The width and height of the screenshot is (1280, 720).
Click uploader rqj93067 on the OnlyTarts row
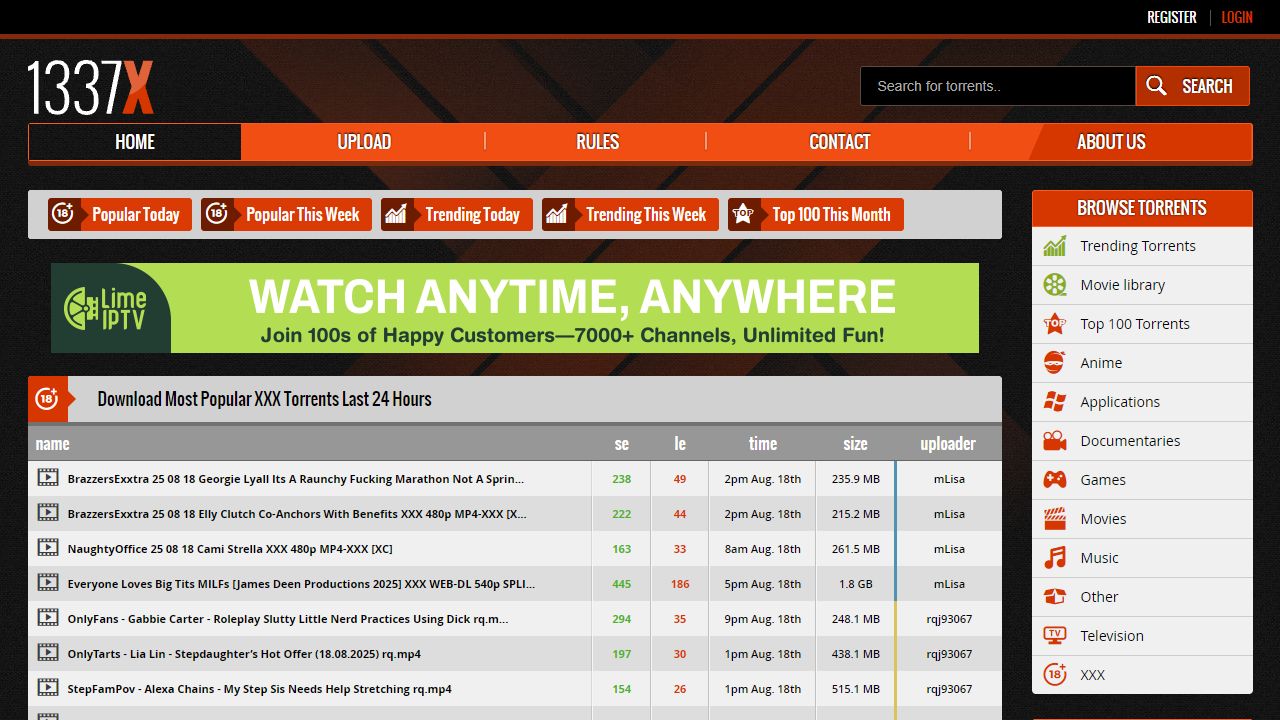(949, 654)
